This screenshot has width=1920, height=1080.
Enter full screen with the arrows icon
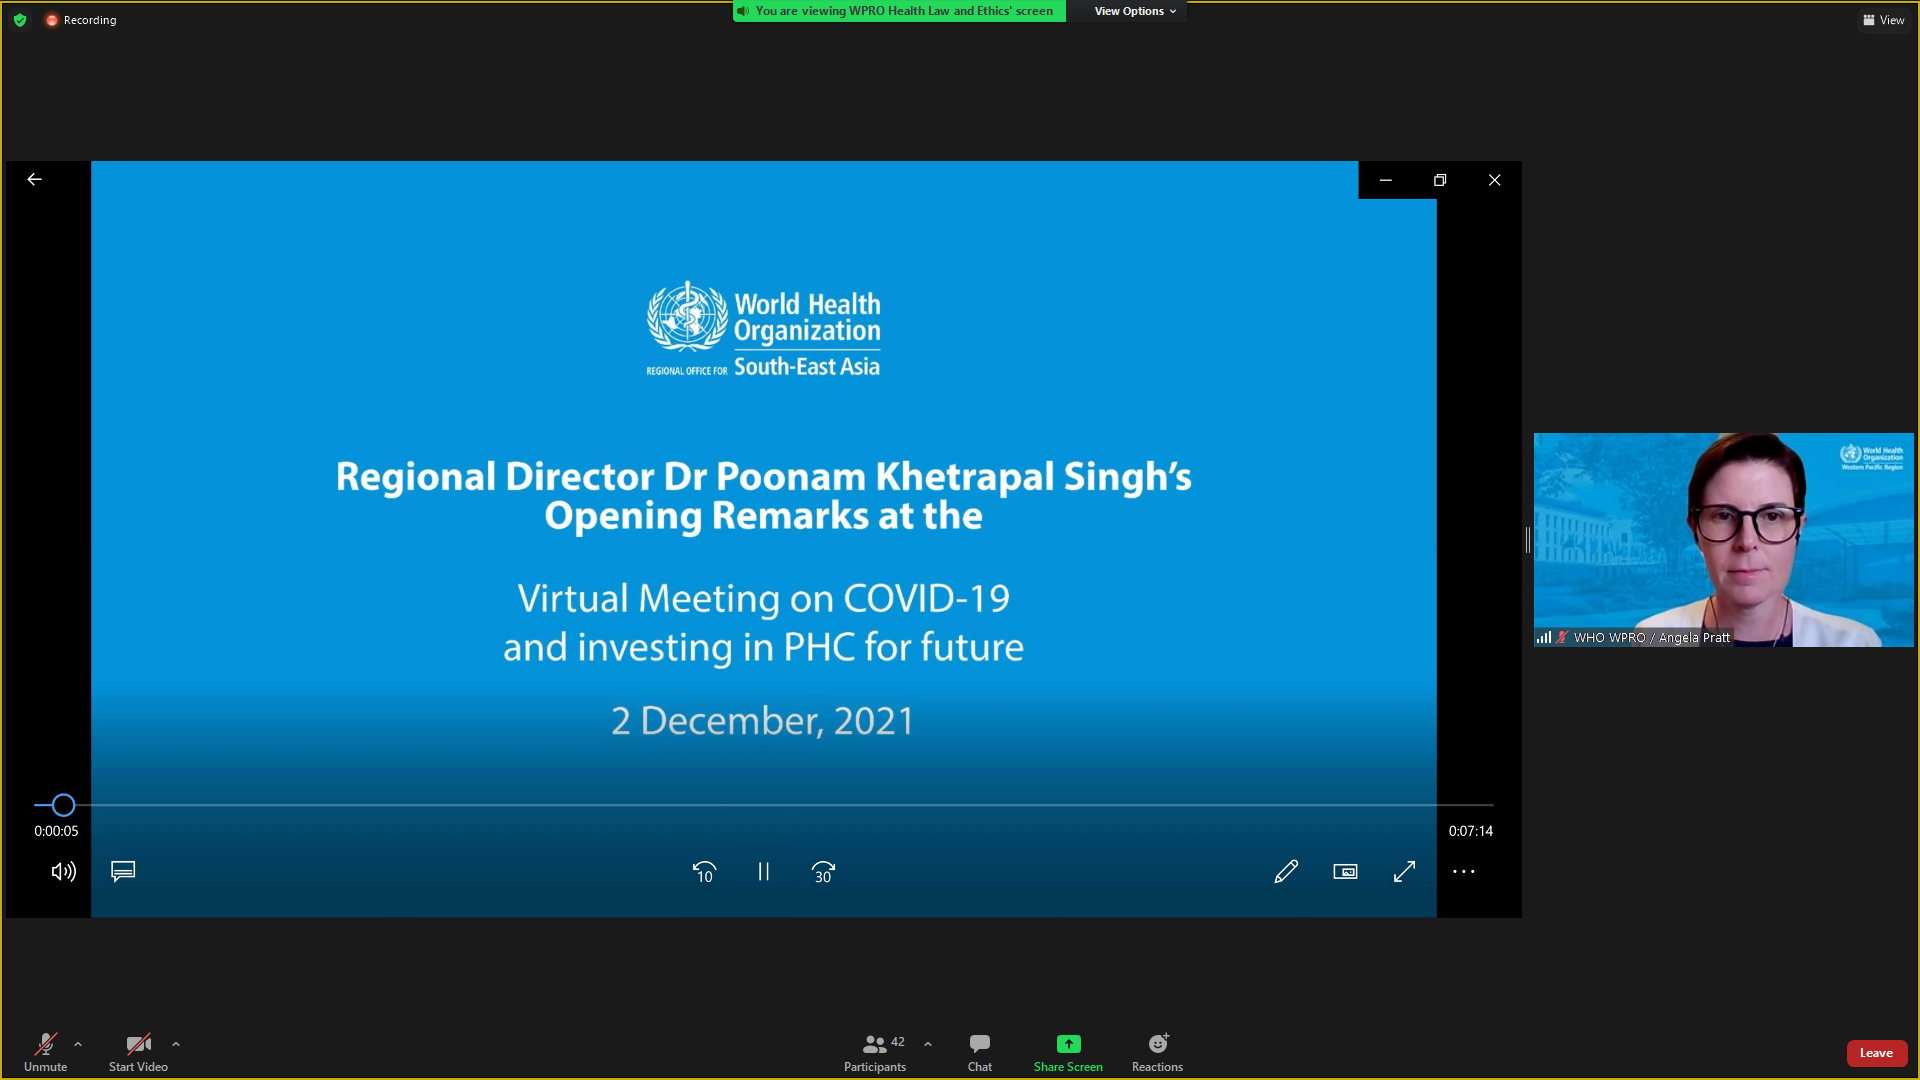1404,872
